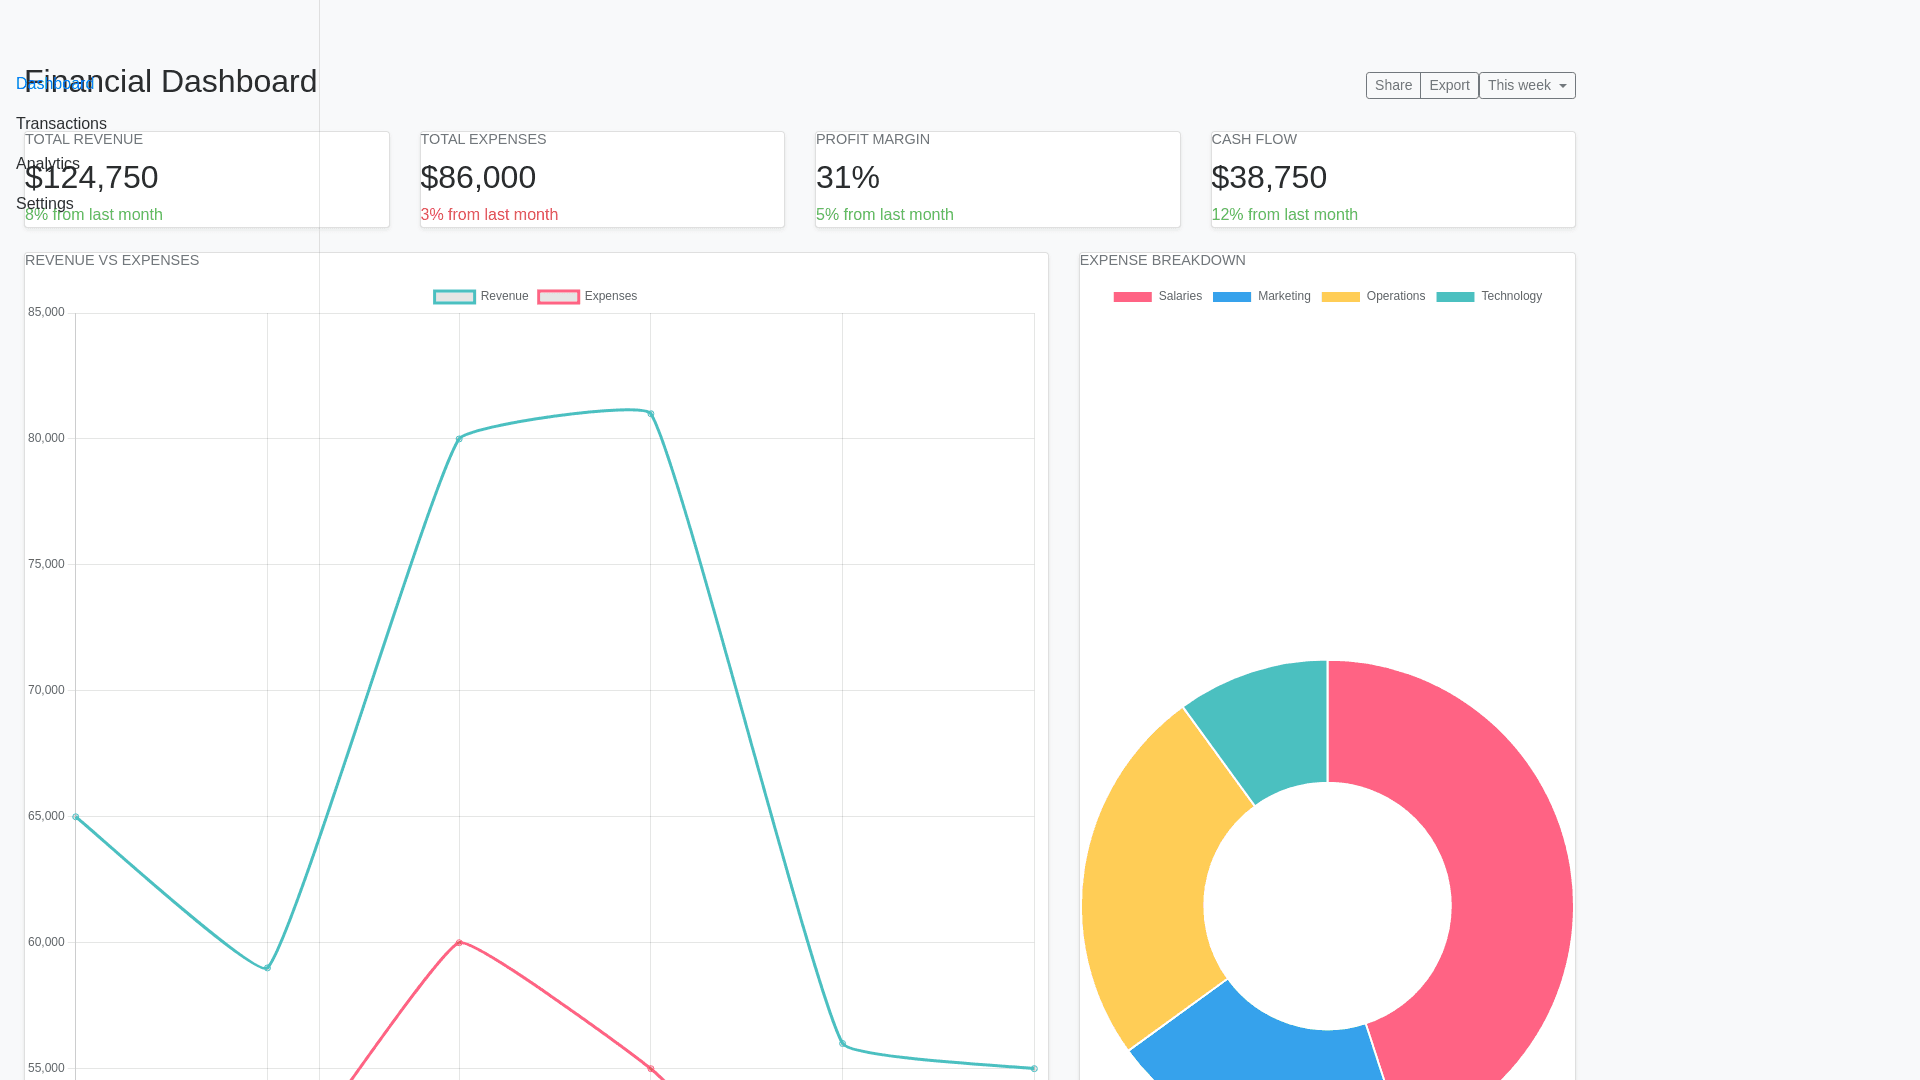Toggle Revenue dataset in chart legend

(x=481, y=297)
